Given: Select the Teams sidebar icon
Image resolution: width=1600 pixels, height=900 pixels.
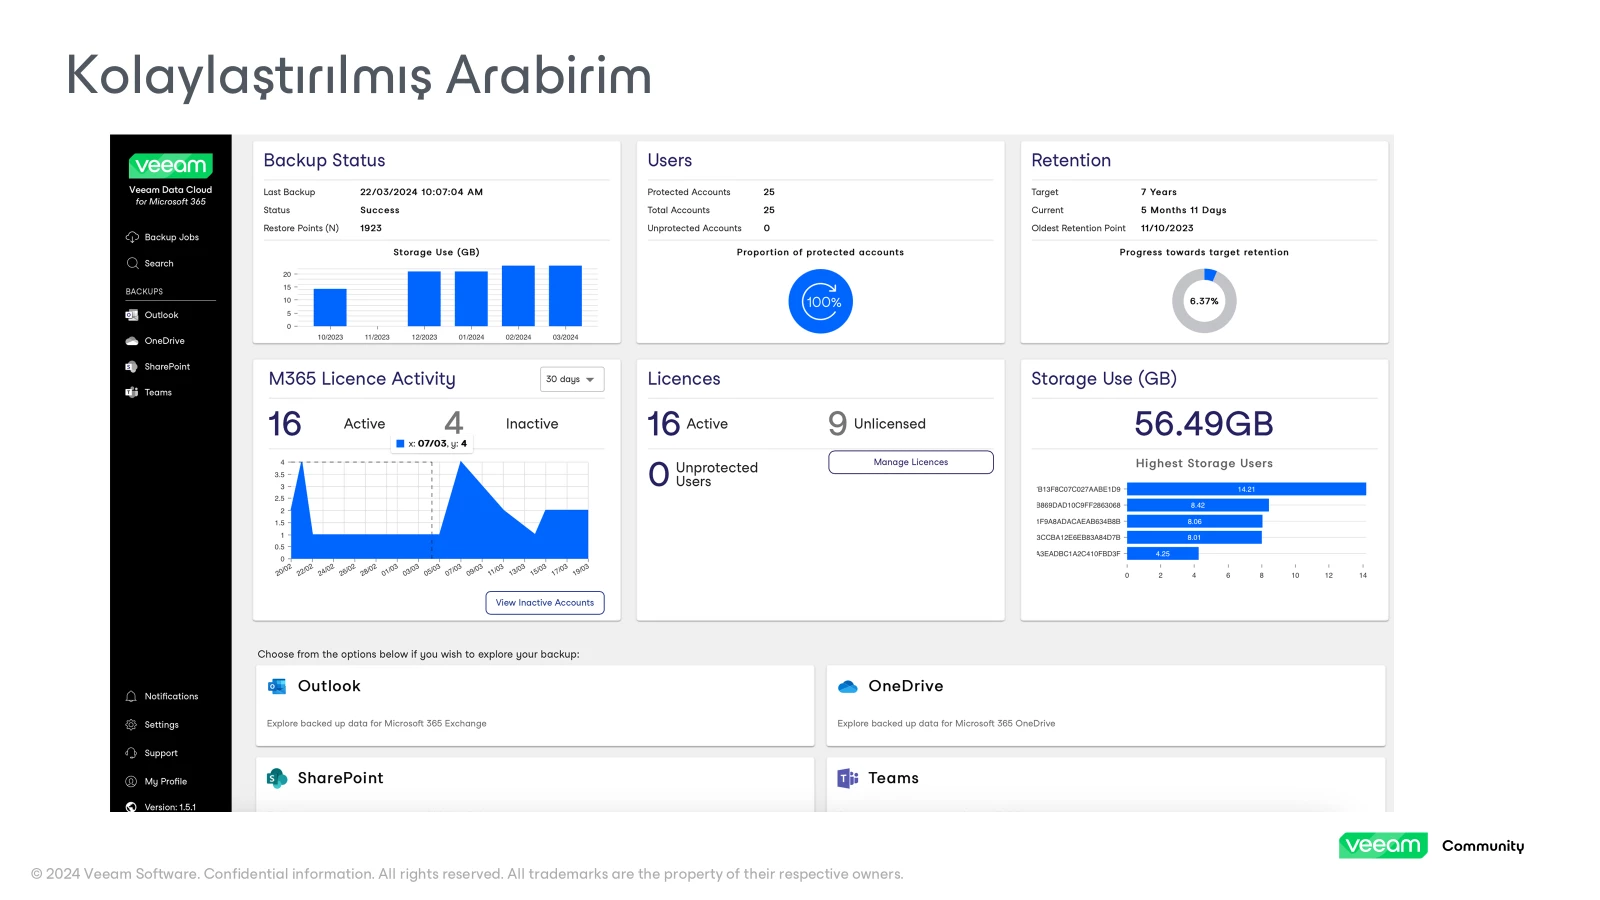Looking at the screenshot, I should (x=132, y=392).
